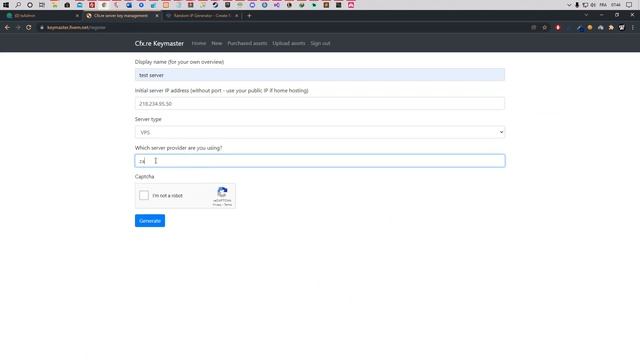Click the blue pen extension icon
Screen dimensions: 640x360
pos(580,28)
